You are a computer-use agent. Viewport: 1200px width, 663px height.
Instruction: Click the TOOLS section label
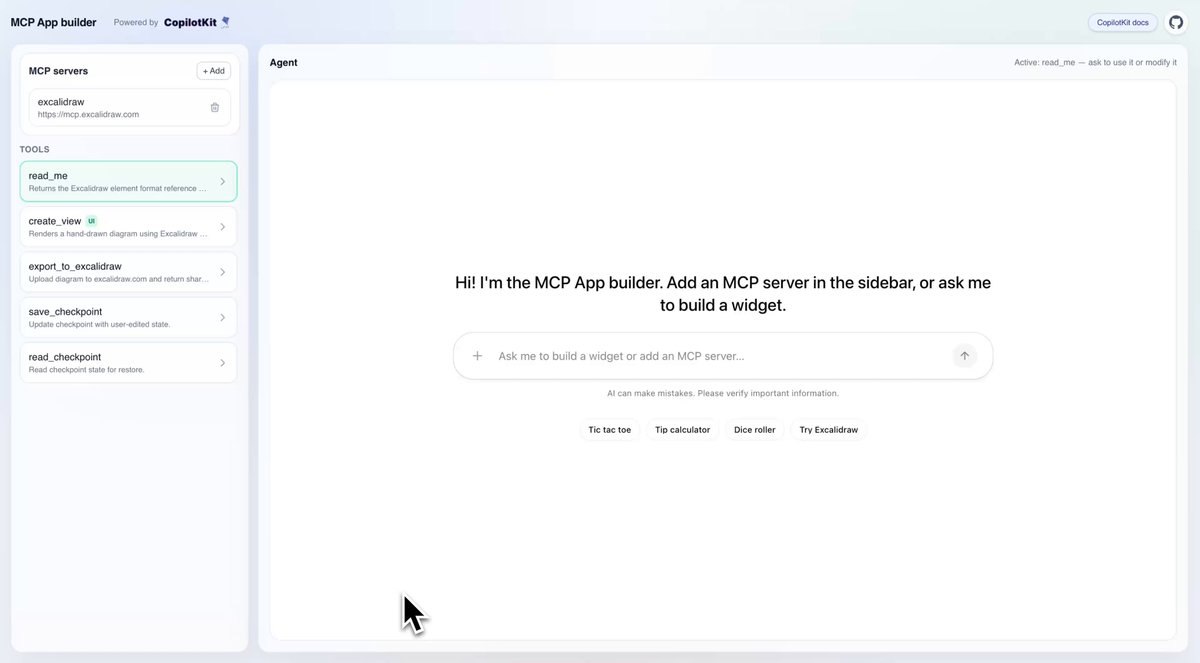(34, 150)
